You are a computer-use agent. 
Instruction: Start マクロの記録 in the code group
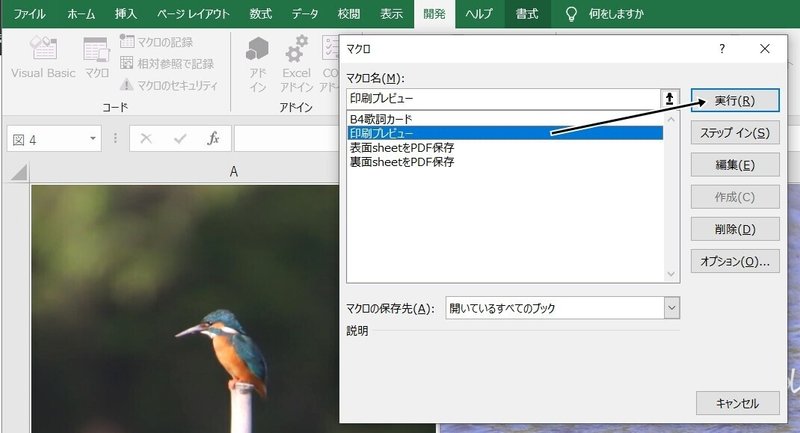[x=156, y=42]
